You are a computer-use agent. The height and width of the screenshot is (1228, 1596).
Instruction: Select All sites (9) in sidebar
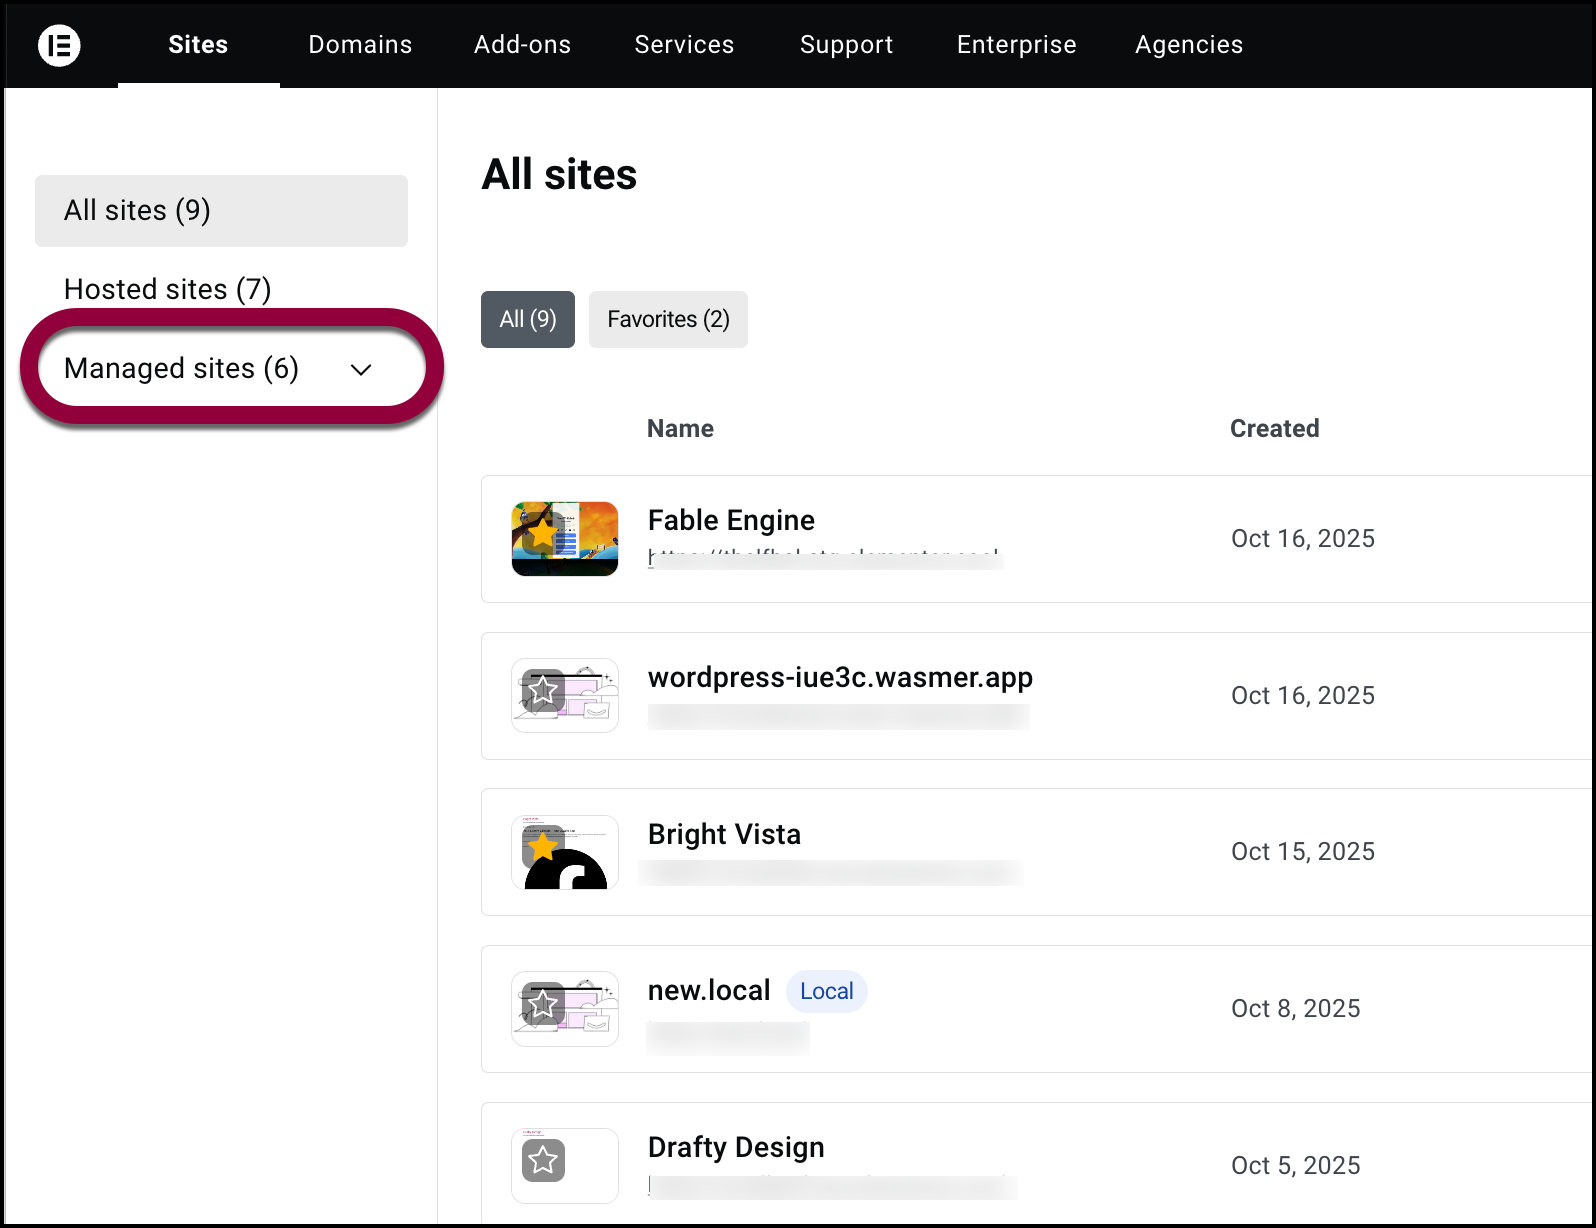pyautogui.click(x=221, y=211)
